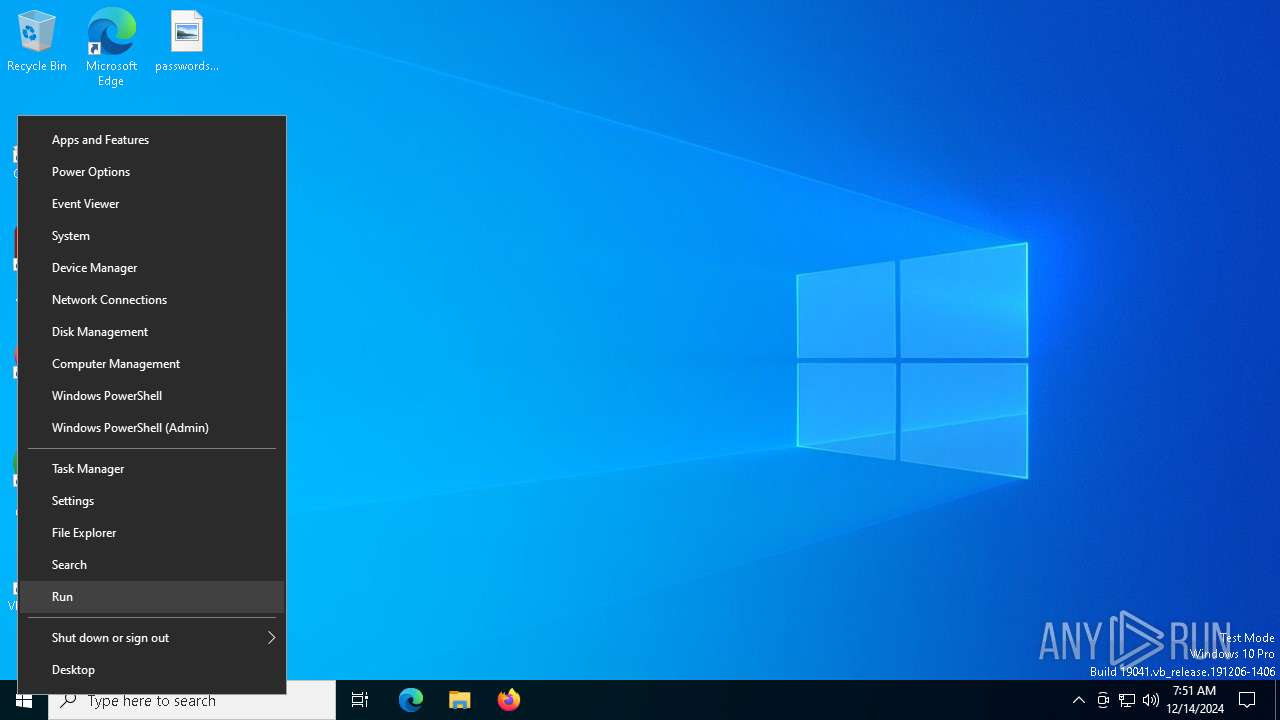The image size is (1280, 720).
Task: Focus the Type here to search box
Action: click(x=192, y=700)
